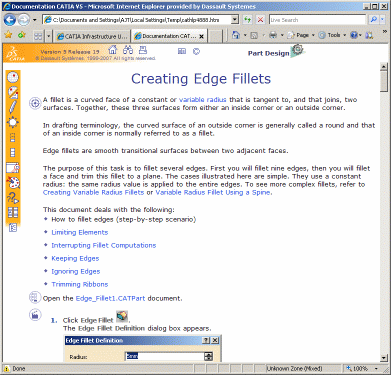Click the RSS Feeds toolbar icon
The image size is (391, 375).
(254, 35)
